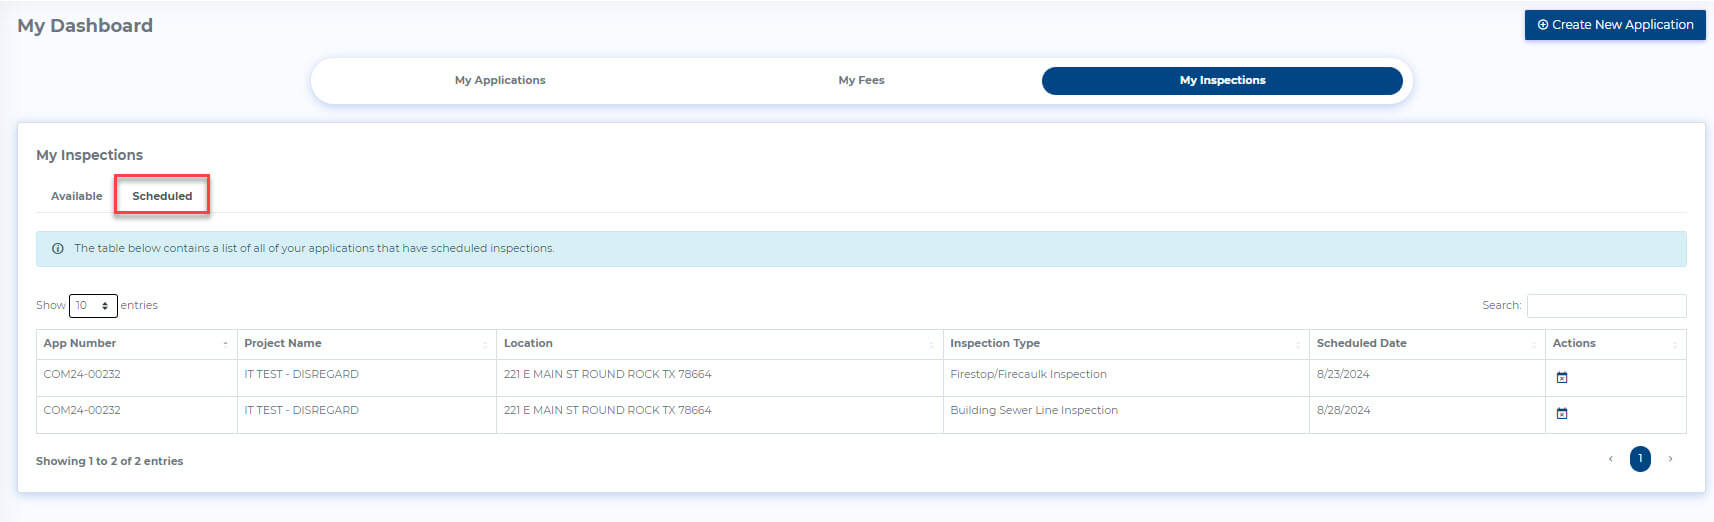Image resolution: width=1714 pixels, height=522 pixels.
Task: Click the calendar icon for the 8/28/2024 inspection
Action: [x=1562, y=414]
